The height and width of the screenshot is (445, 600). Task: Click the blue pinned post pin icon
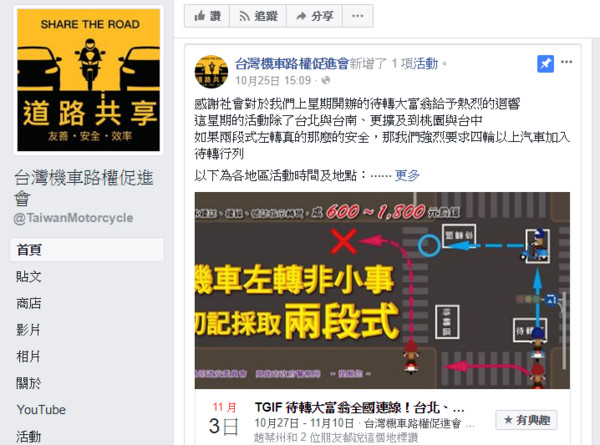545,64
